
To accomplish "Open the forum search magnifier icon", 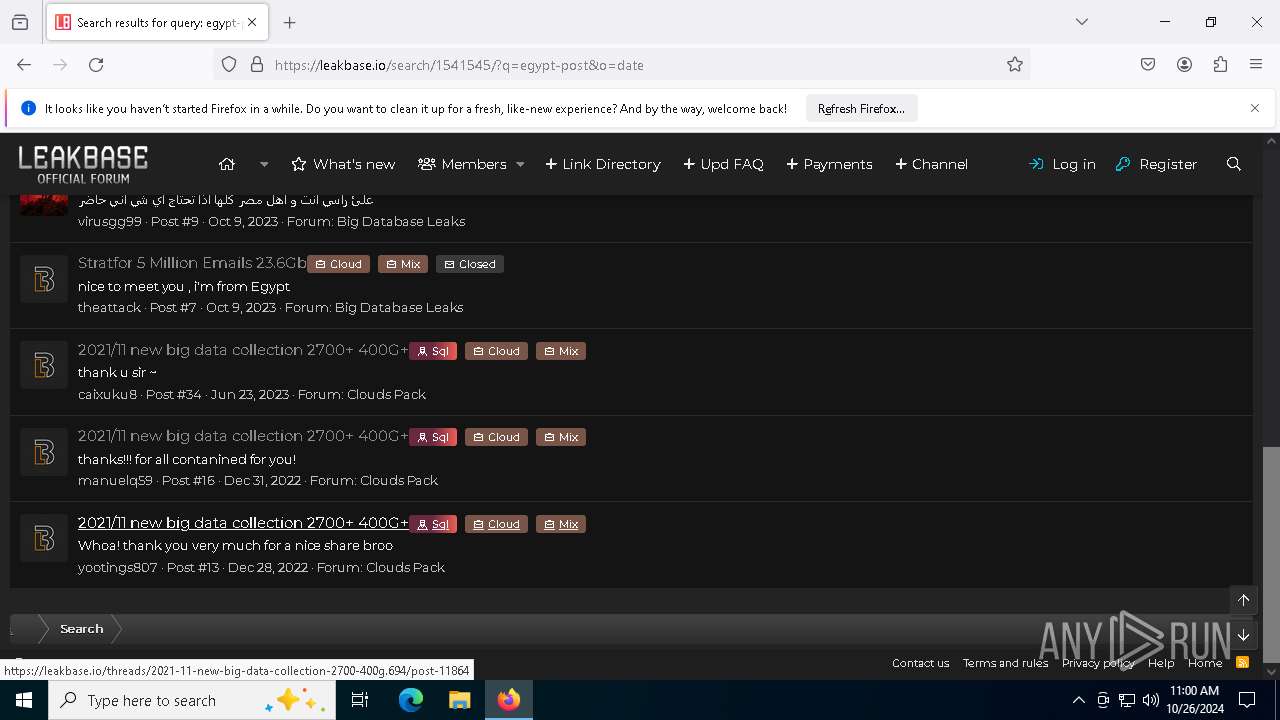I will click(x=1234, y=164).
